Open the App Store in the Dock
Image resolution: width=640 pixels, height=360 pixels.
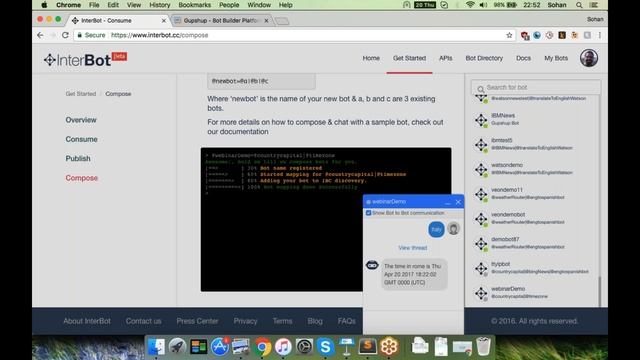(220, 347)
